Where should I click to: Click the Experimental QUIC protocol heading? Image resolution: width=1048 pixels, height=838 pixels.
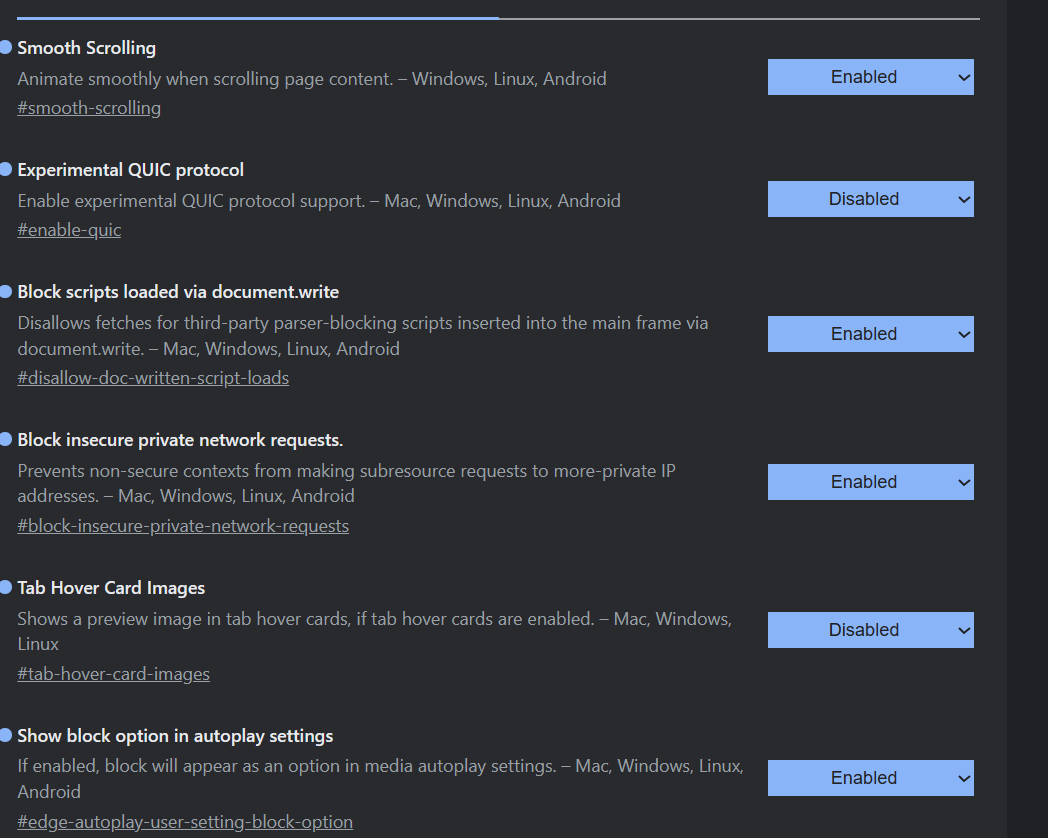coord(130,170)
